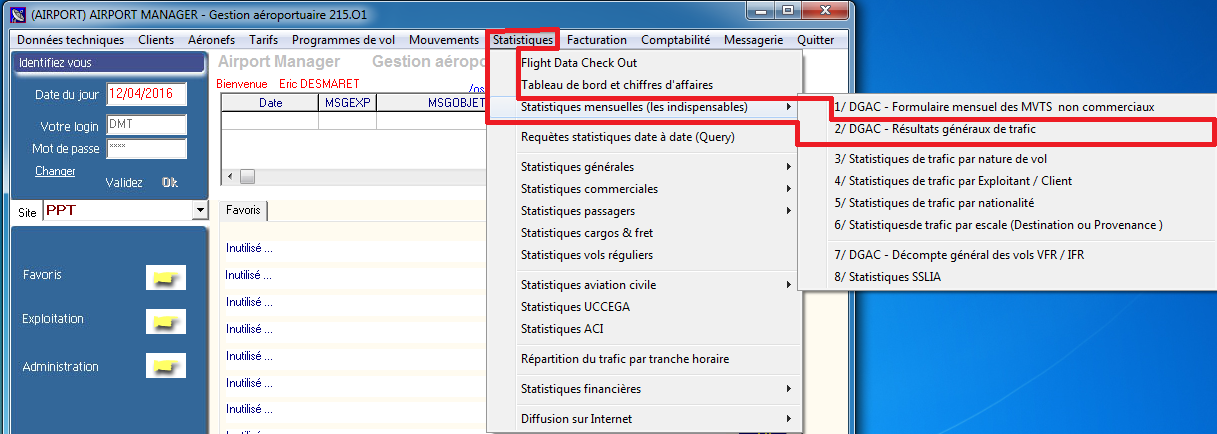Click the yellow icon beside Exploitation
The height and width of the screenshot is (434, 1217).
point(165,321)
